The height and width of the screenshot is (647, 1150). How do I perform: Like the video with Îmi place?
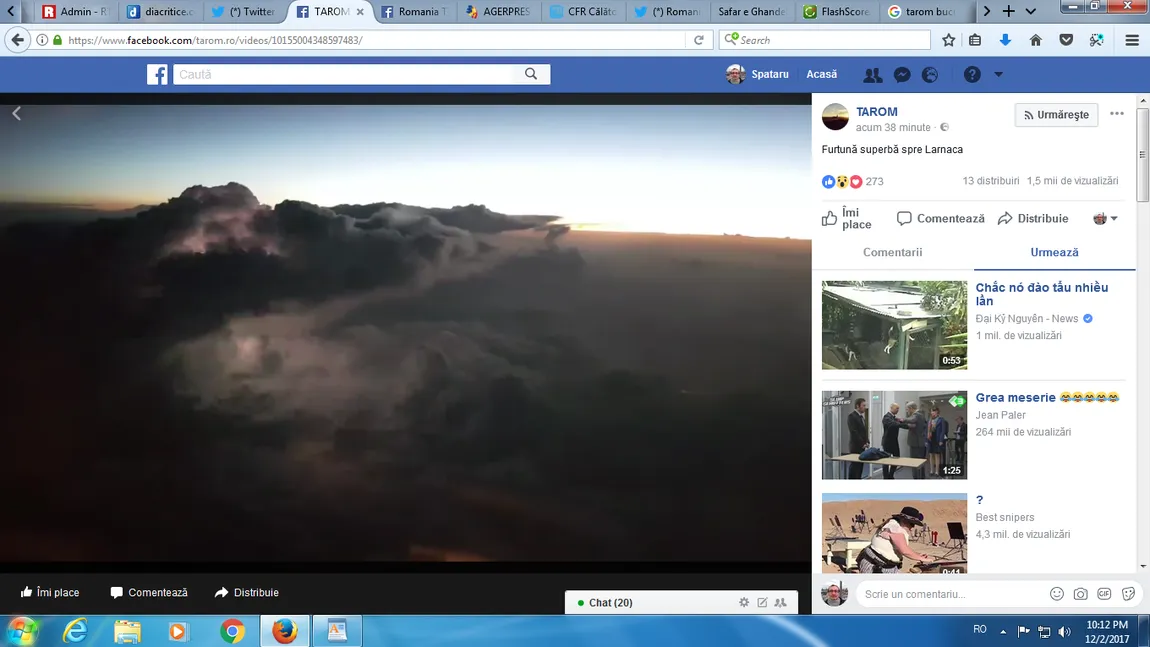click(846, 219)
